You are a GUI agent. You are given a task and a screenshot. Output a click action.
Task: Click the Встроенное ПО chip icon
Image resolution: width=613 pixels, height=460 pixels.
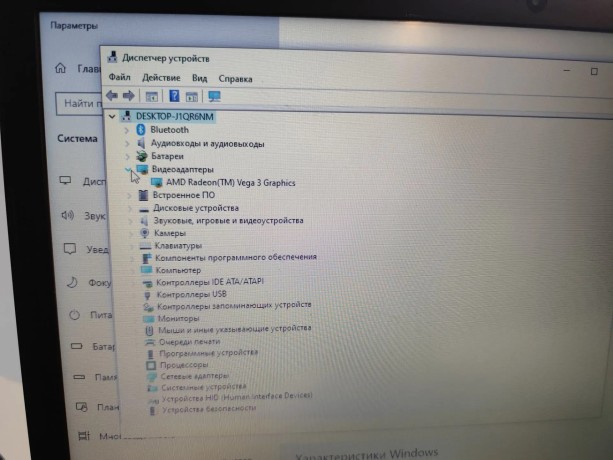(x=143, y=195)
